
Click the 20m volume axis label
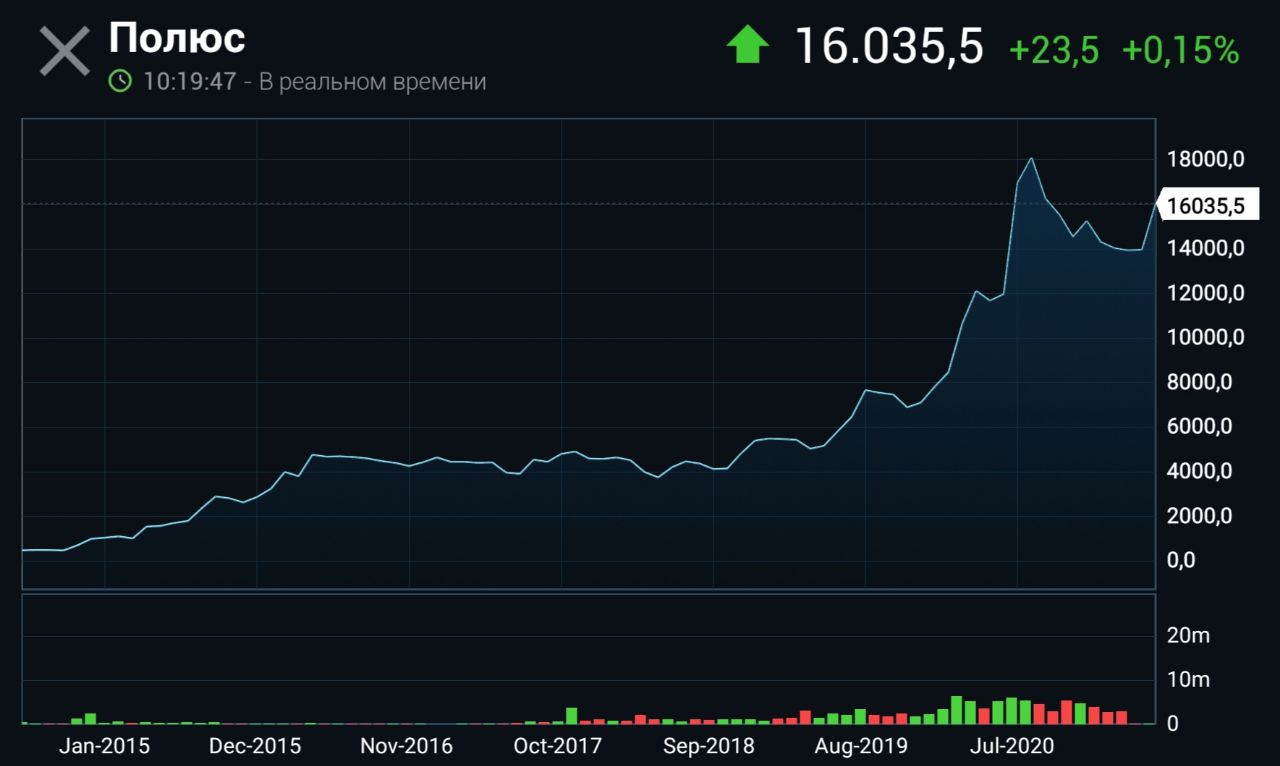[1188, 636]
